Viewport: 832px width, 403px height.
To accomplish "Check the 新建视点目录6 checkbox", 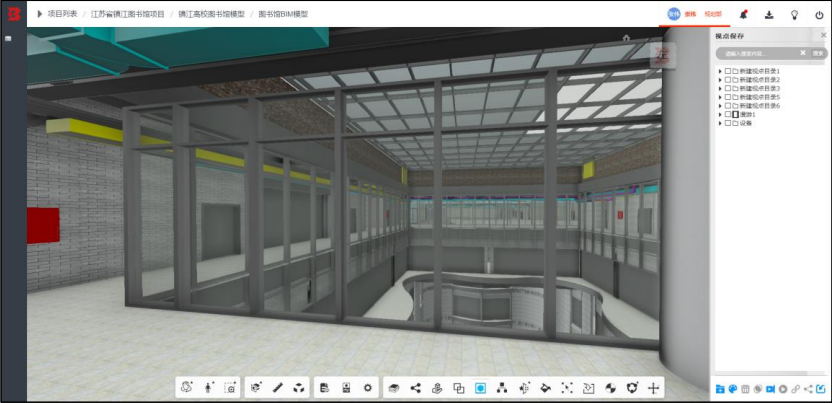I will [728, 106].
